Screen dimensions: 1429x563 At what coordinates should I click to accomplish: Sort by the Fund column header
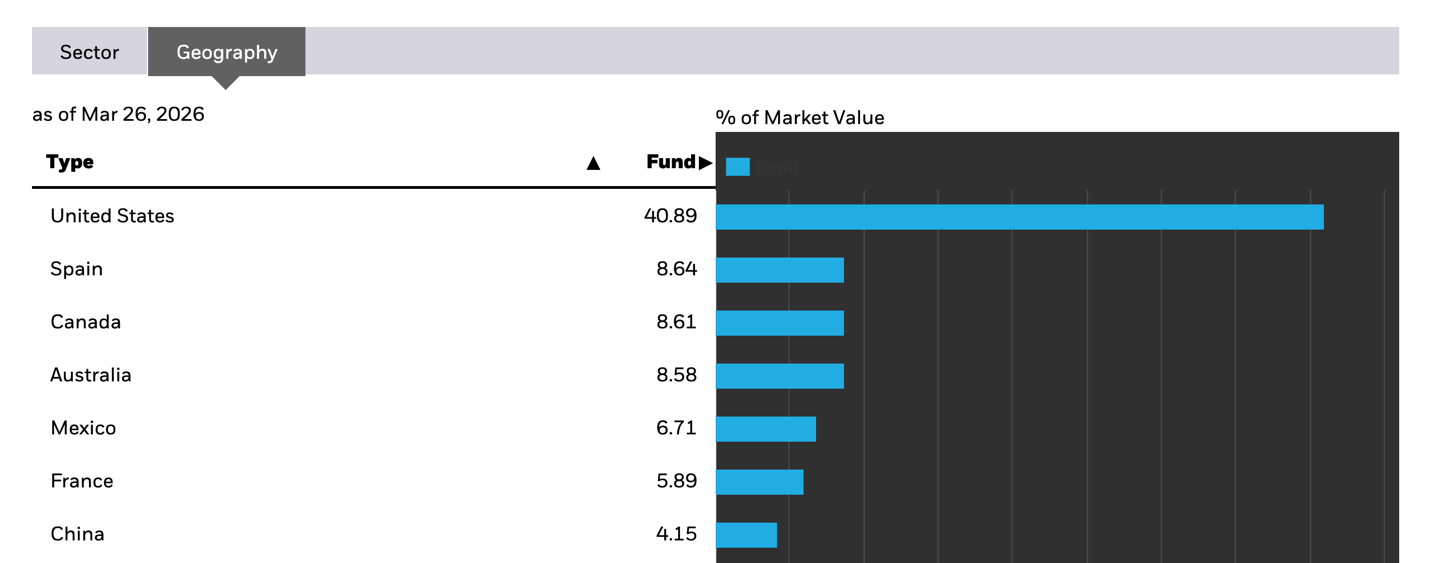[x=670, y=162]
